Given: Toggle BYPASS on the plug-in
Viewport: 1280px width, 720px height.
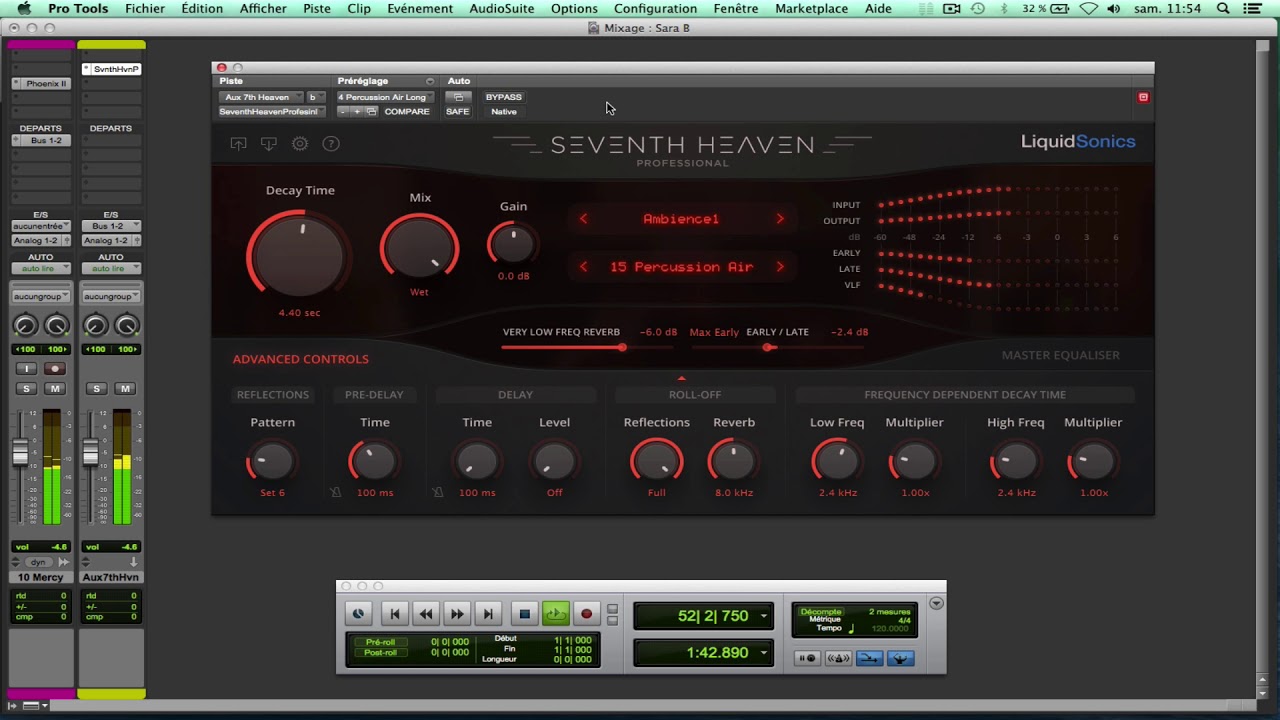Looking at the screenshot, I should point(504,97).
